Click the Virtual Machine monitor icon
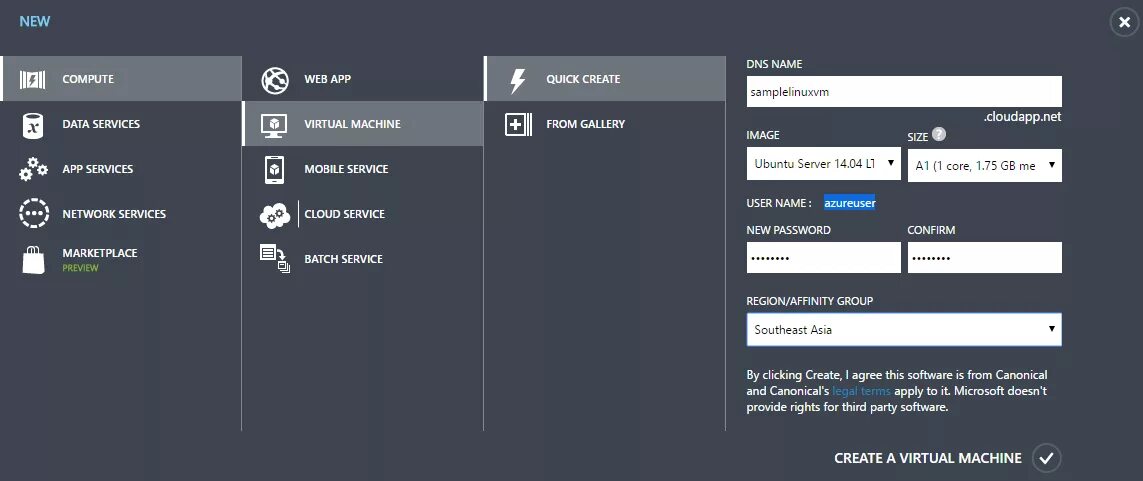Screen dimensions: 1143x481 point(275,125)
